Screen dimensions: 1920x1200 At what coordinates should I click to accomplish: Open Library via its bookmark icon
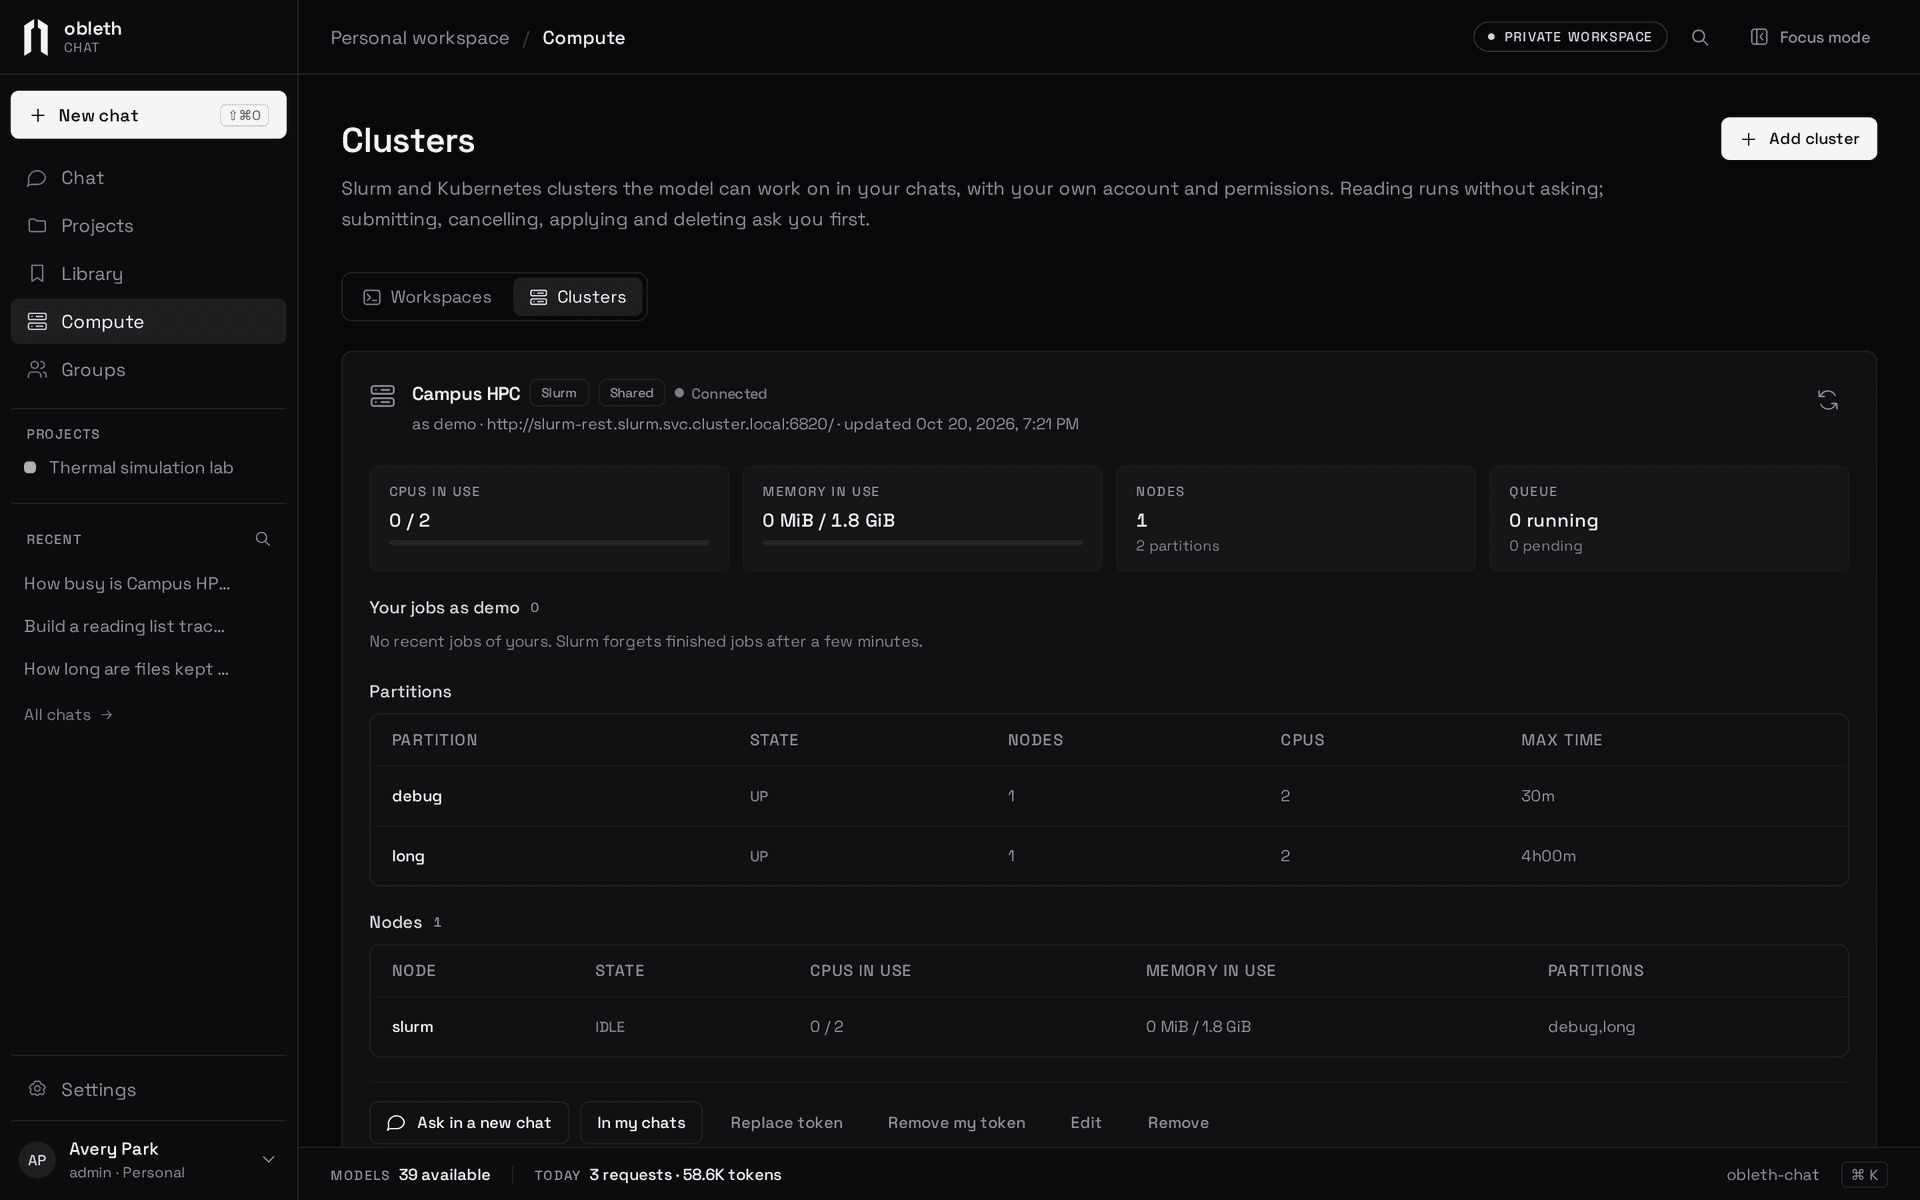click(37, 273)
